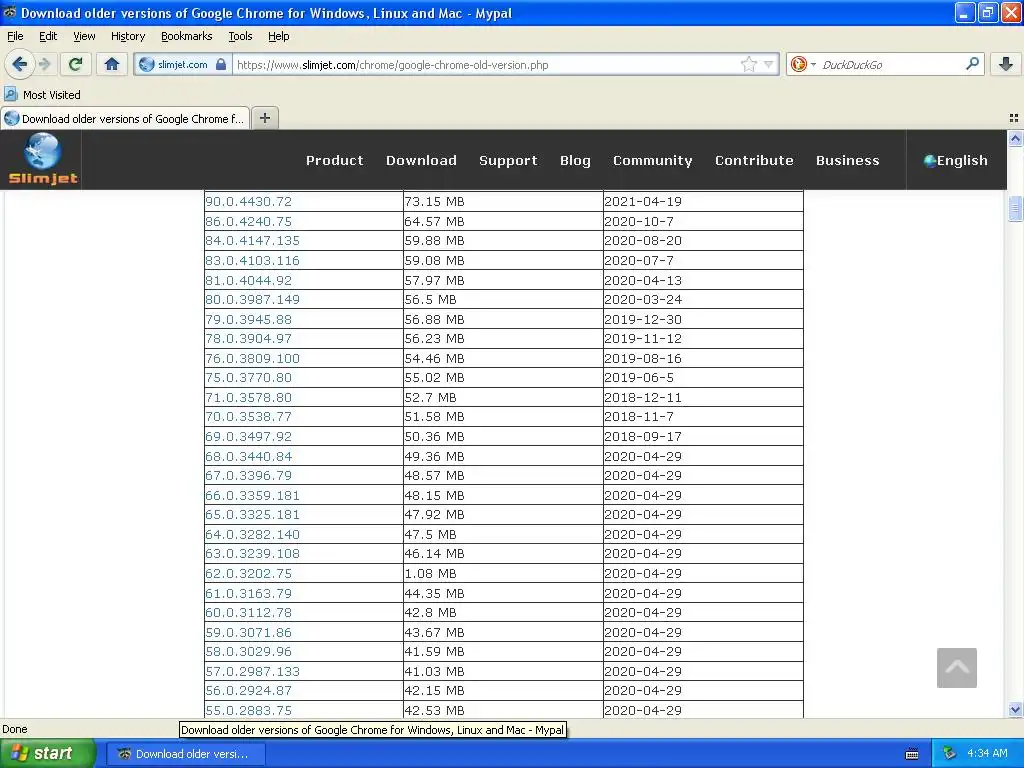Download Chrome version 69.0.3497.92
The height and width of the screenshot is (768, 1024).
(248, 436)
